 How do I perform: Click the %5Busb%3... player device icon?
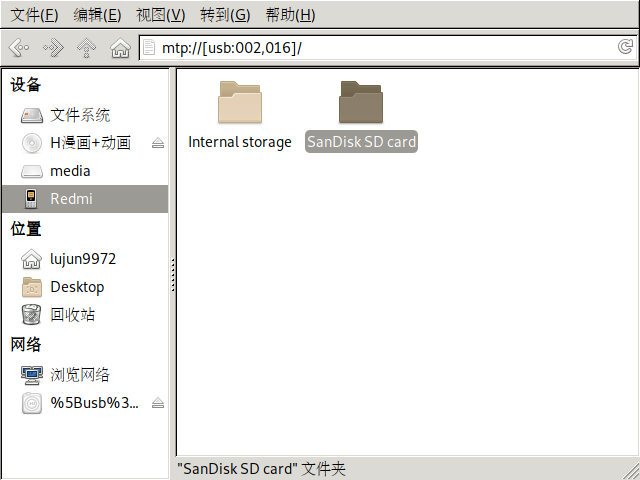(32, 403)
